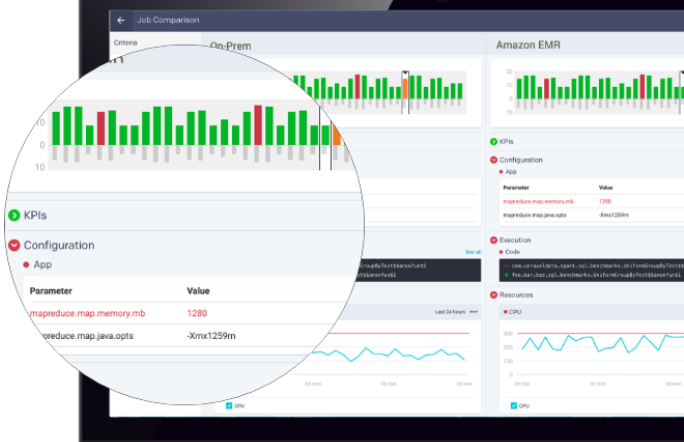
Task: Click Value header in Amazon EMR table
Action: click(x=605, y=188)
